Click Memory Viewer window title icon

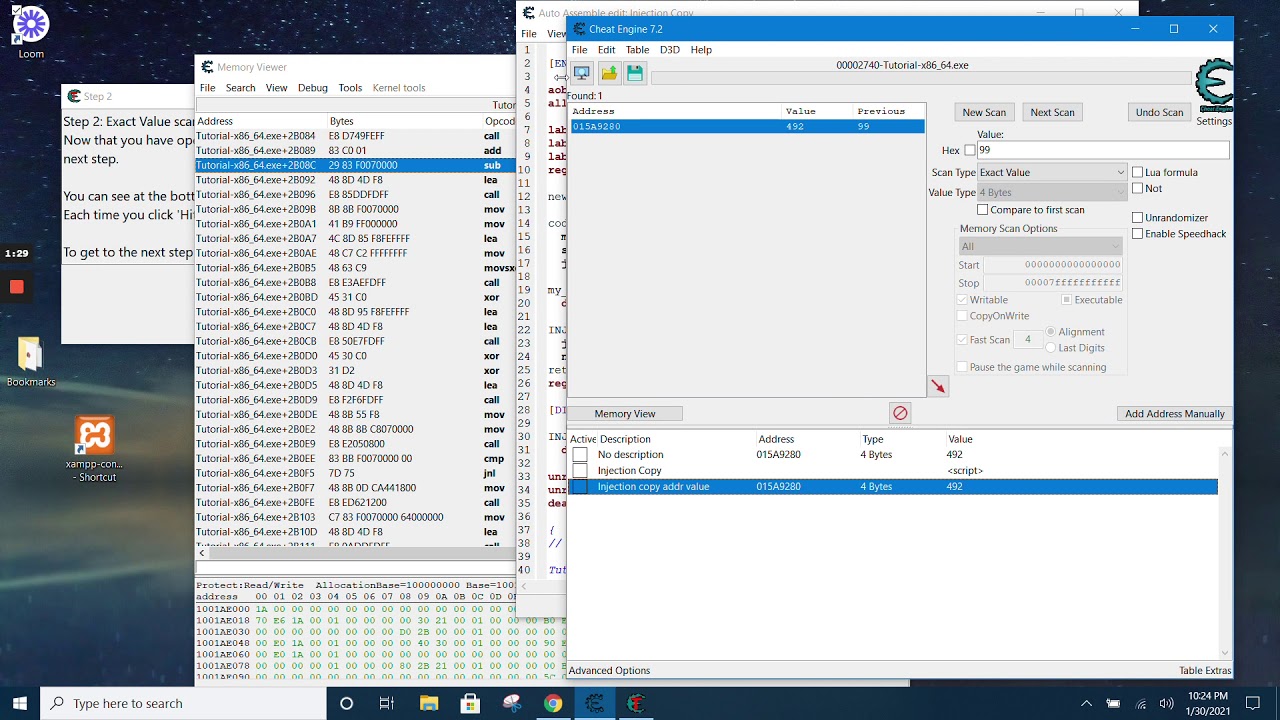point(207,67)
